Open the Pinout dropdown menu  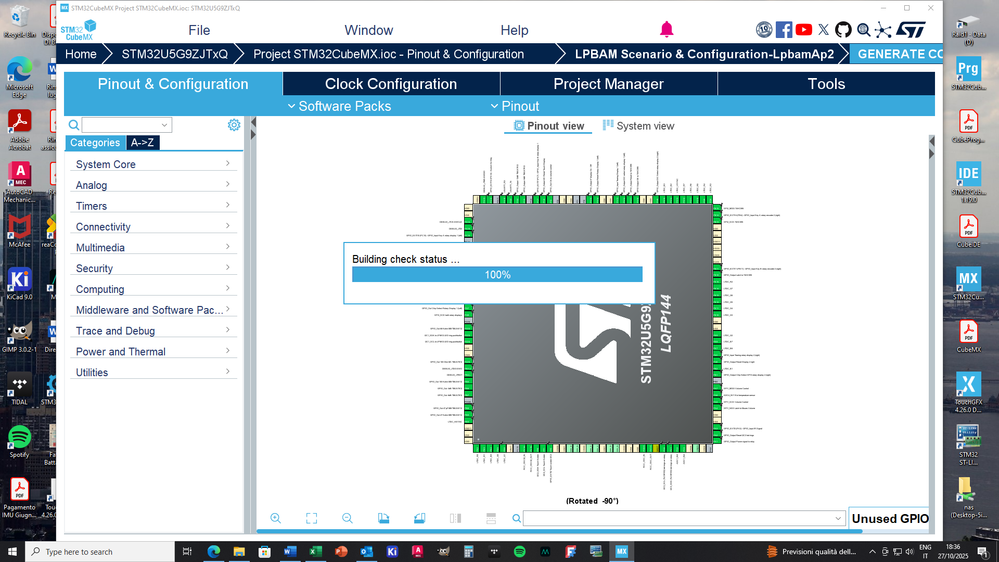(x=515, y=106)
